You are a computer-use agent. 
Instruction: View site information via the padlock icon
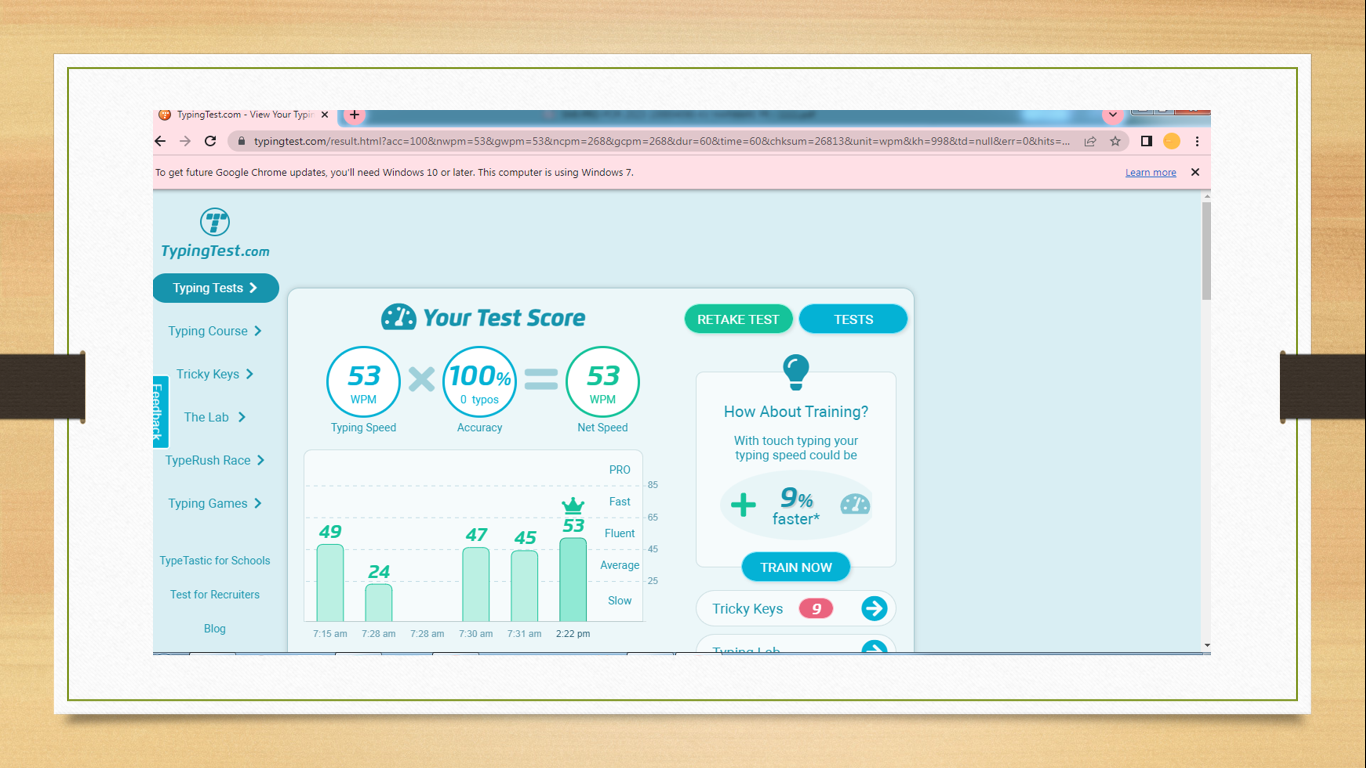point(240,142)
